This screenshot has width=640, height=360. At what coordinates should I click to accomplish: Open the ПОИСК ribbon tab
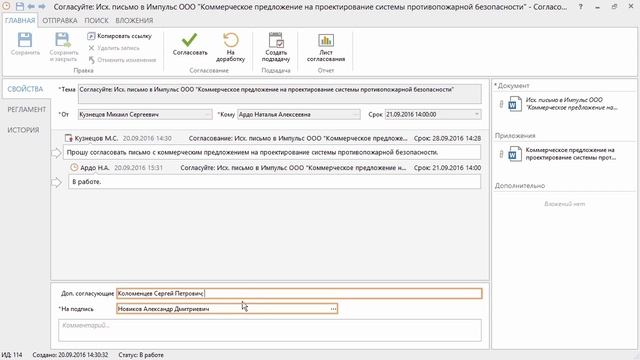(96, 20)
